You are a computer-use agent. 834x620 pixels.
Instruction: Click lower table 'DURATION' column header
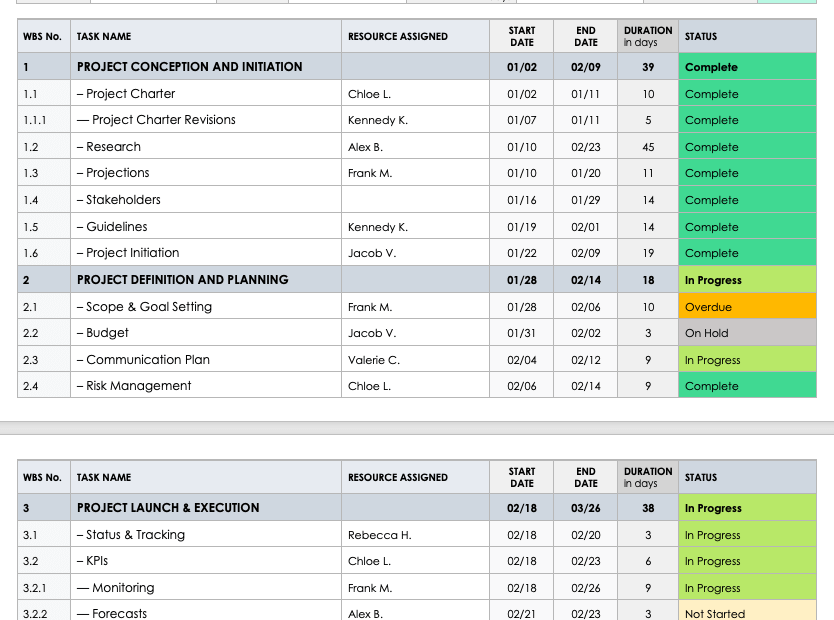(x=648, y=477)
